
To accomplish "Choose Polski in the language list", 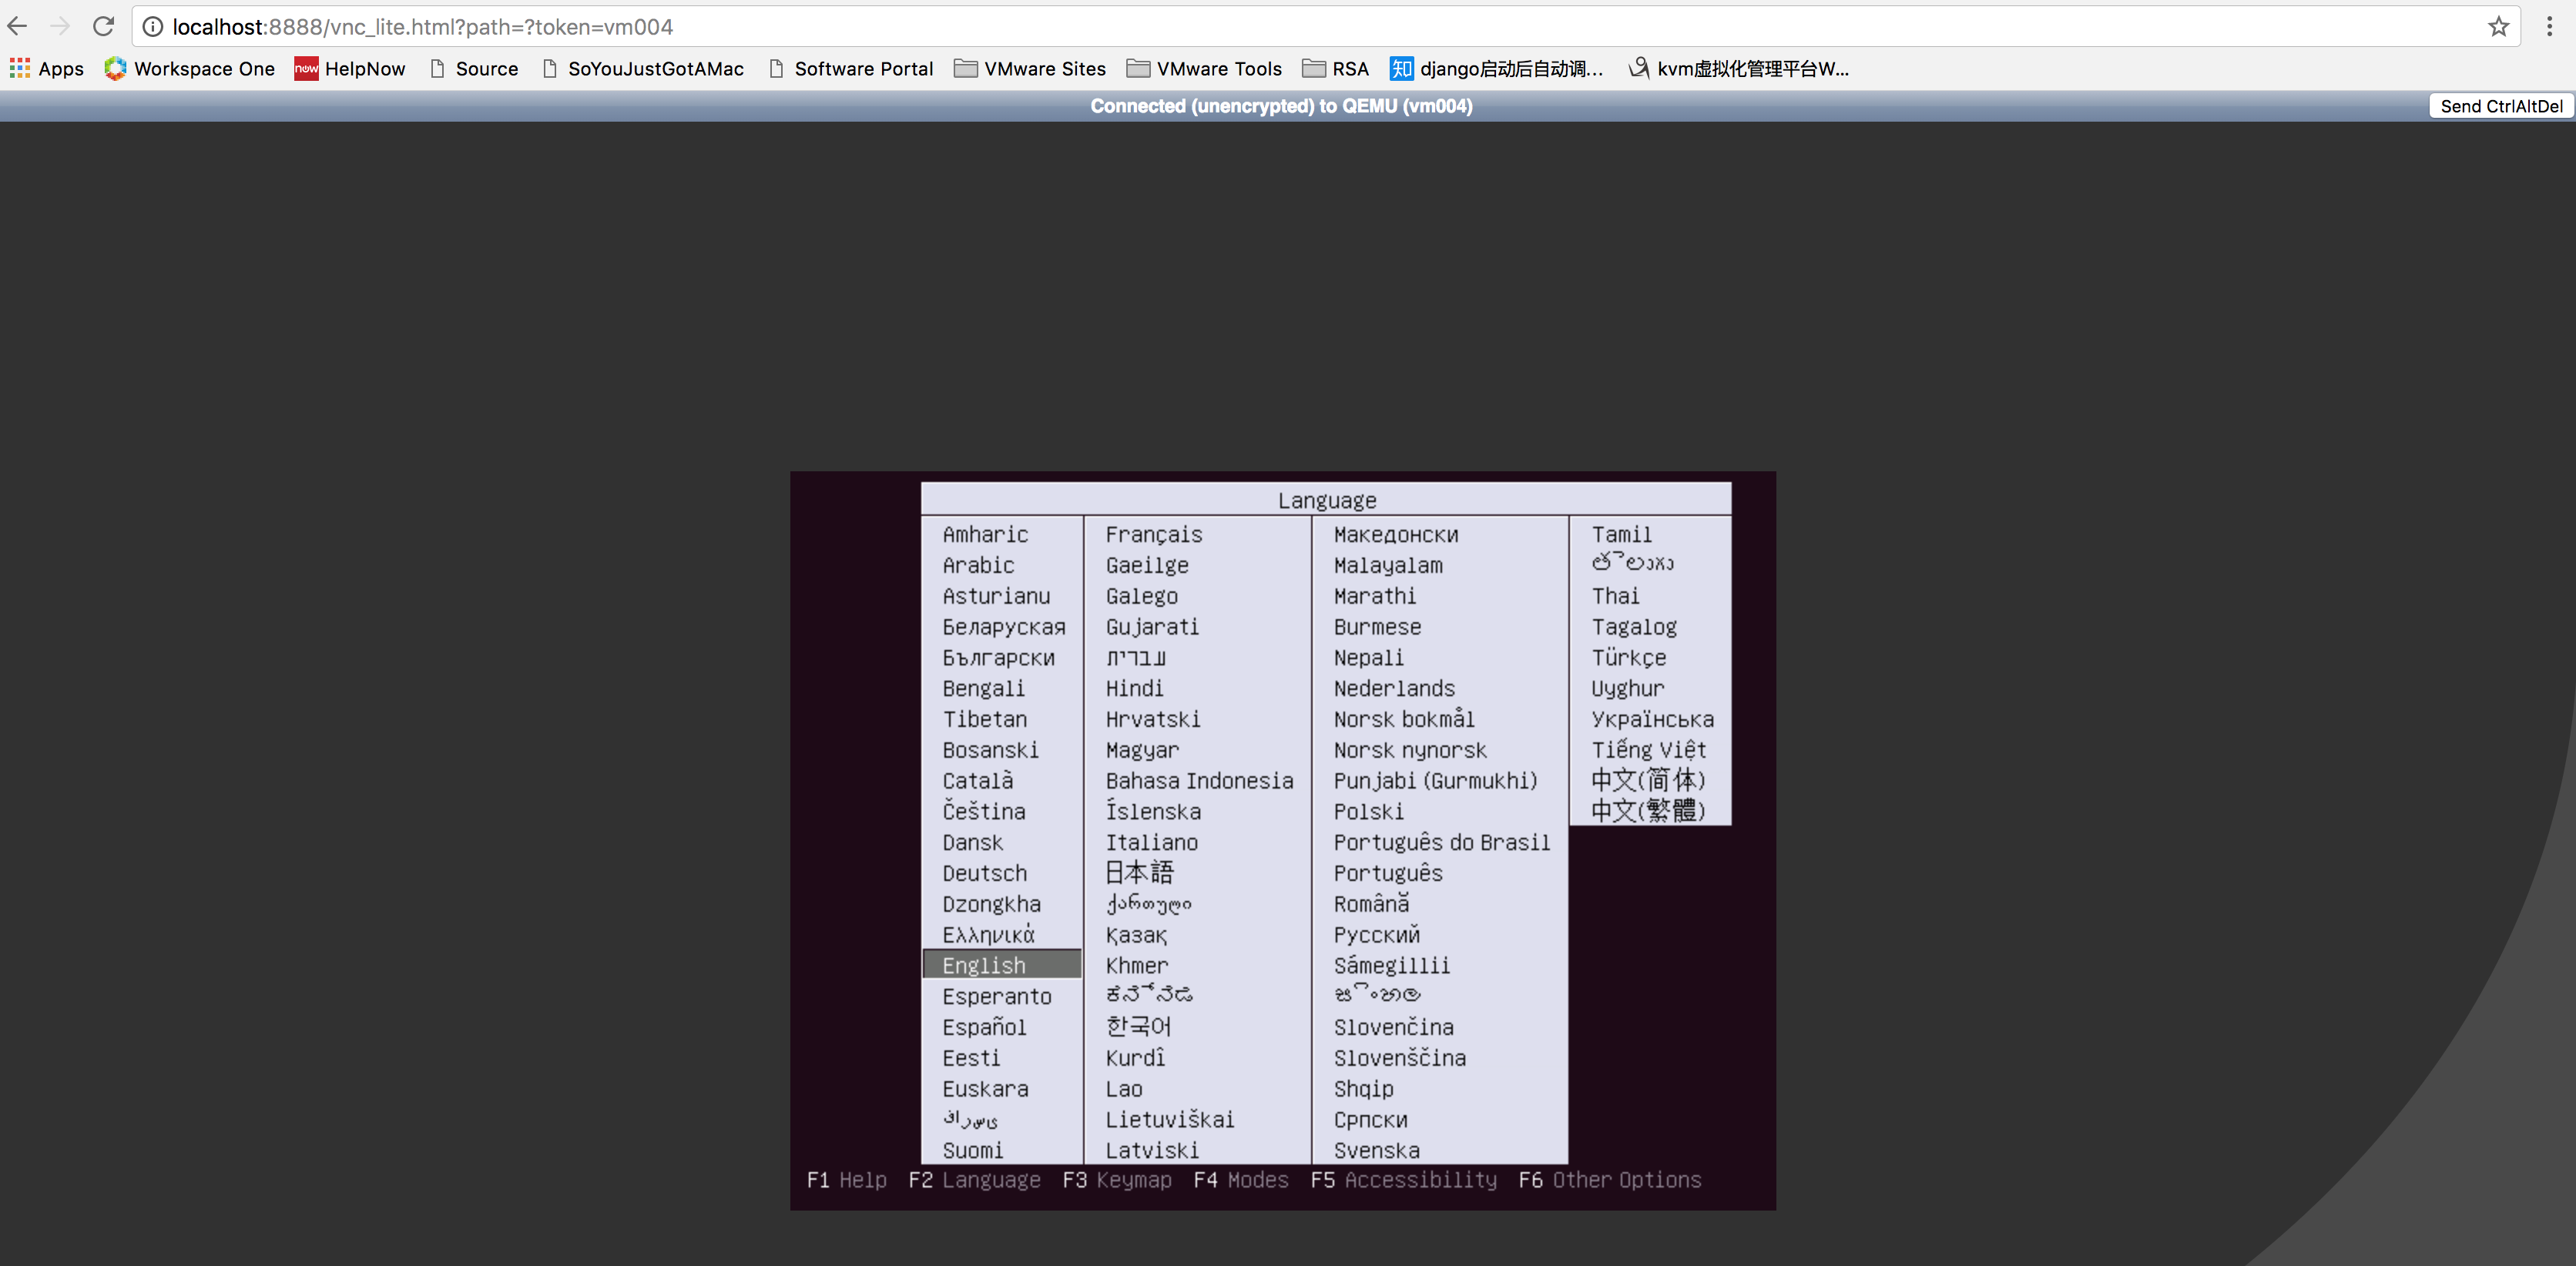I will tap(1368, 812).
